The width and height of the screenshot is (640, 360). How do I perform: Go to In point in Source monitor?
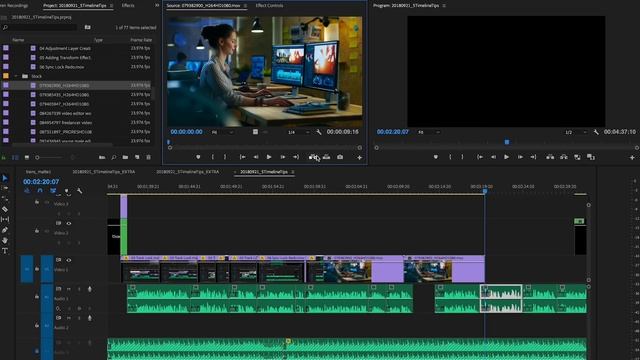click(x=242, y=157)
